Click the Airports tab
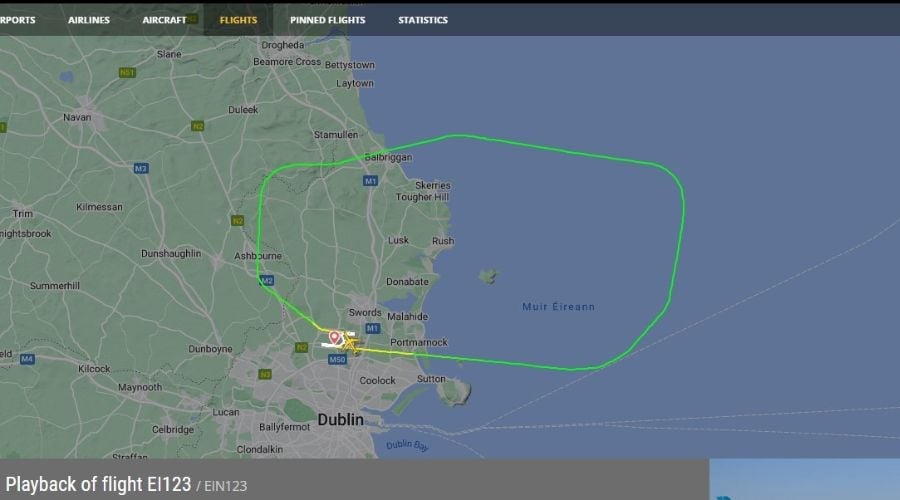This screenshot has height=500, width=900. click(x=17, y=20)
